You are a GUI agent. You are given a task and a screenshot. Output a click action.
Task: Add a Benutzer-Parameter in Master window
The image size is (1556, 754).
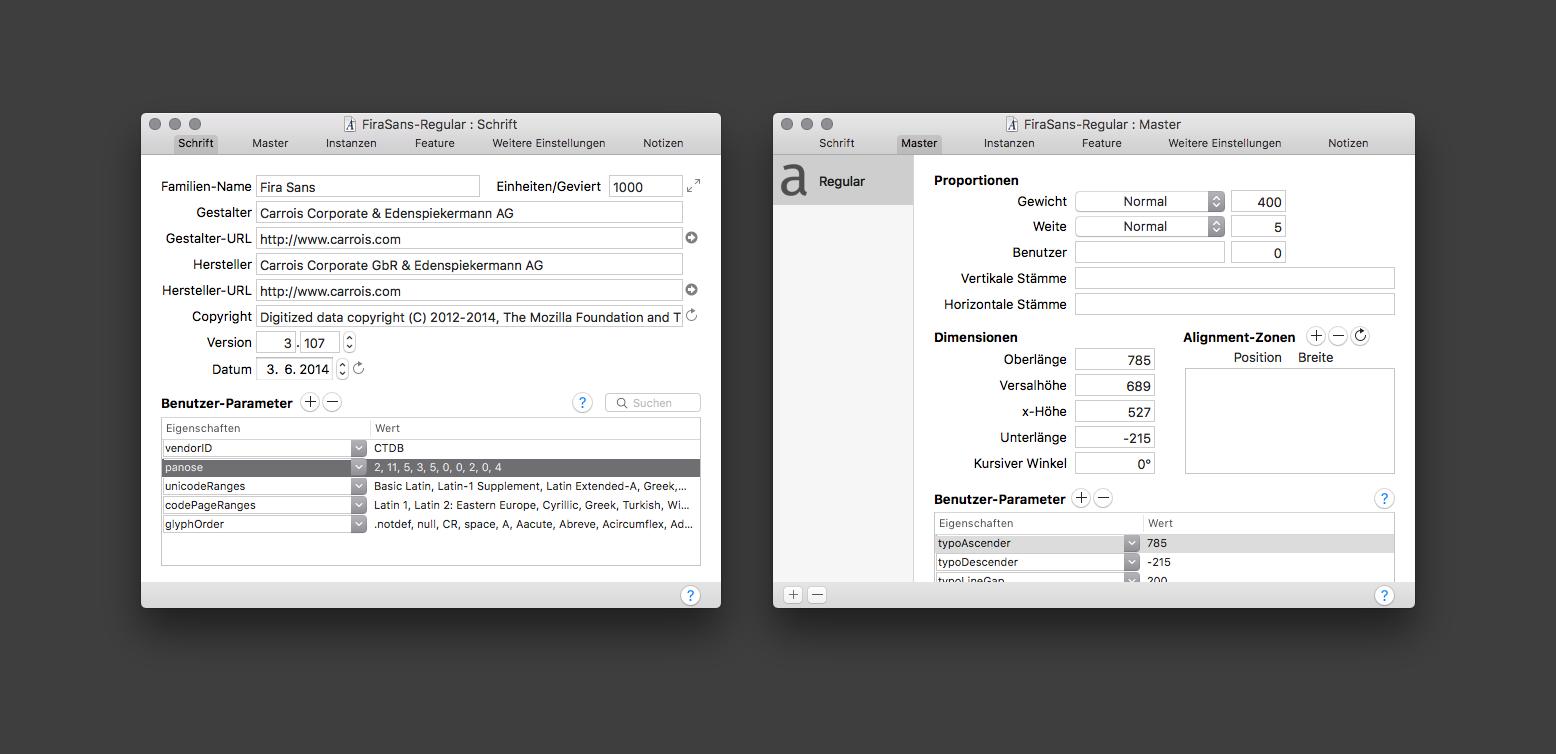[1081, 498]
